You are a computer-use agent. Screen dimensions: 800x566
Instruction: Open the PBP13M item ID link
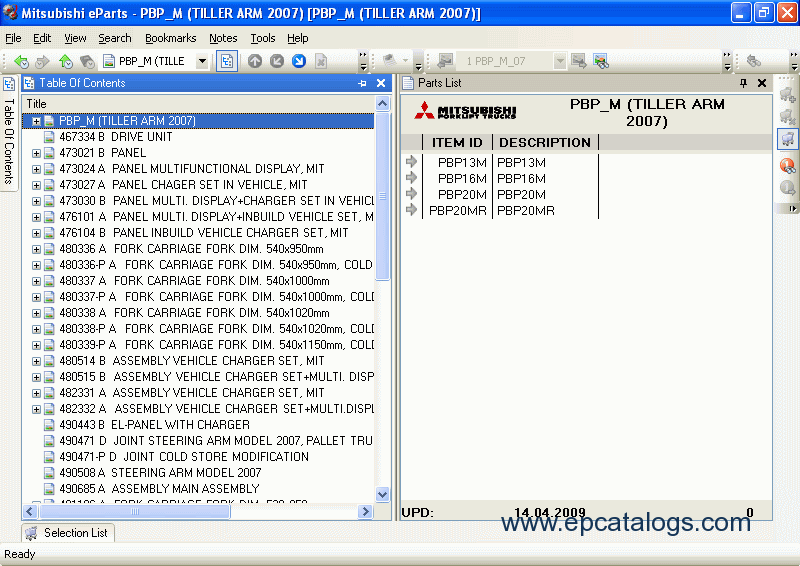pos(462,162)
